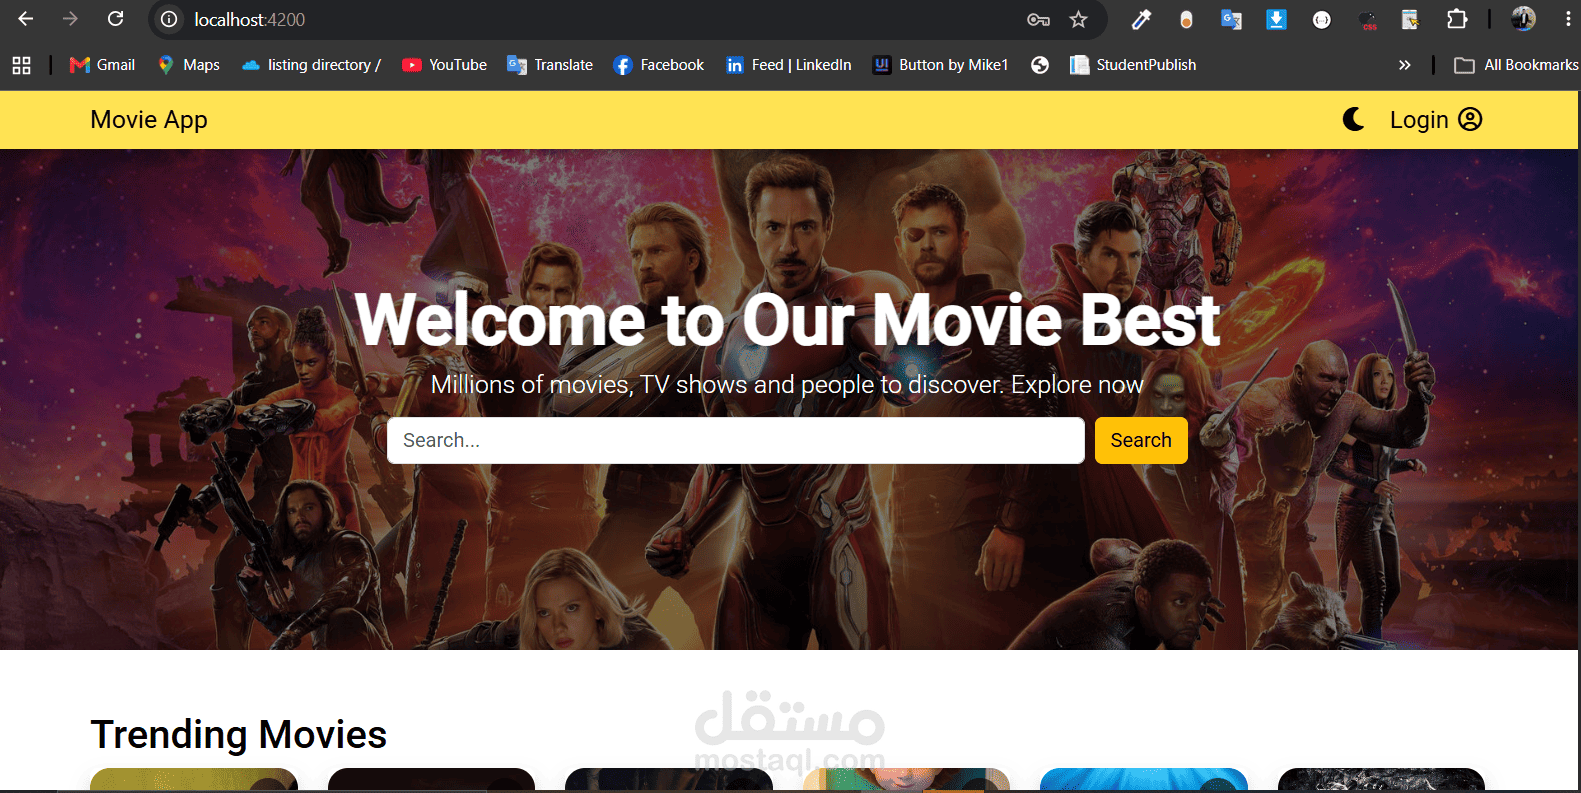Open the orange dot pill-shaped extension
This screenshot has height=793, width=1581.
point(1186,19)
